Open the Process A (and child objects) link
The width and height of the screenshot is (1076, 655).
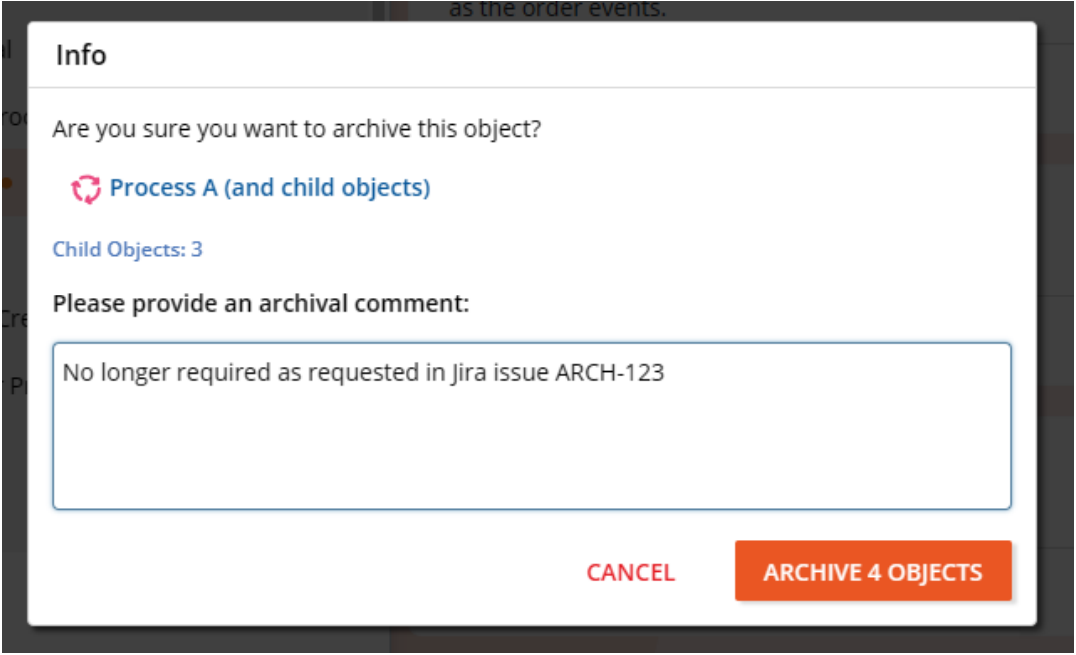(x=269, y=188)
